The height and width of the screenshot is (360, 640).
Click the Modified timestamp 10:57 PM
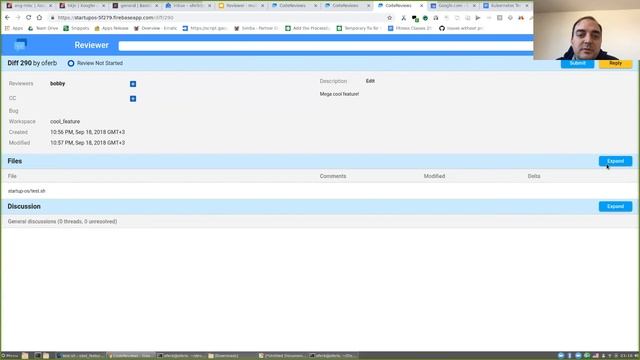[x=87, y=143]
